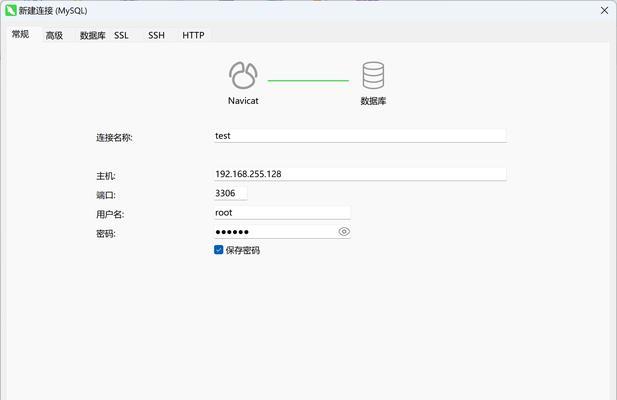Click the 保存密码 label text
617x400 pixels.
[x=243, y=251]
